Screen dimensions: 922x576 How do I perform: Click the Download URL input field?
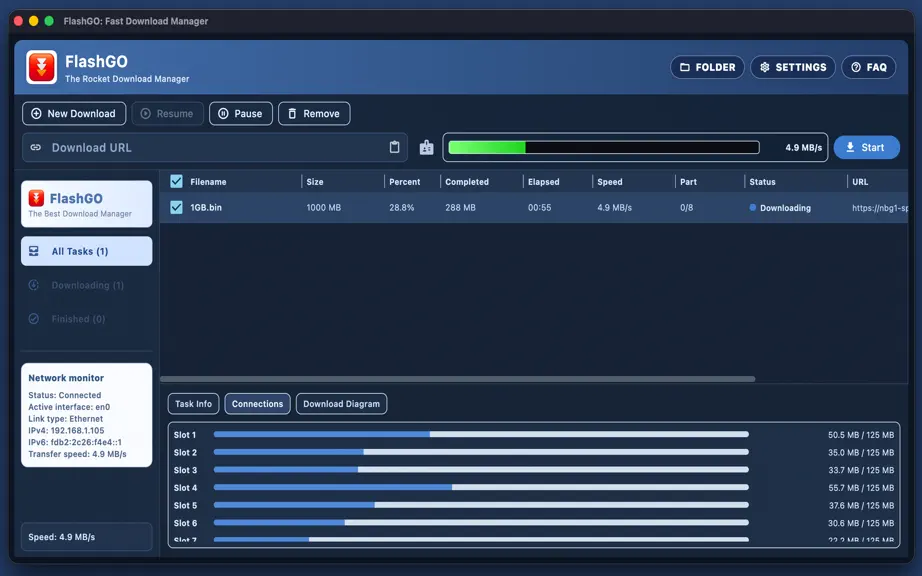coord(215,148)
